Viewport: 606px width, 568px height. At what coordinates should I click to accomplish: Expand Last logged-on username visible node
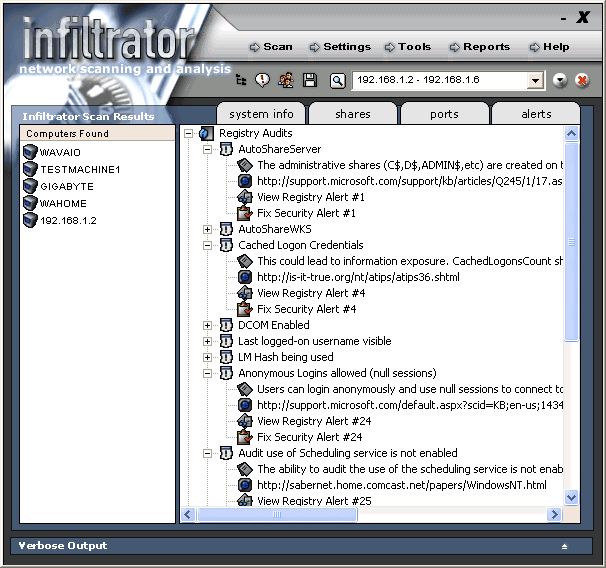pos(208,342)
